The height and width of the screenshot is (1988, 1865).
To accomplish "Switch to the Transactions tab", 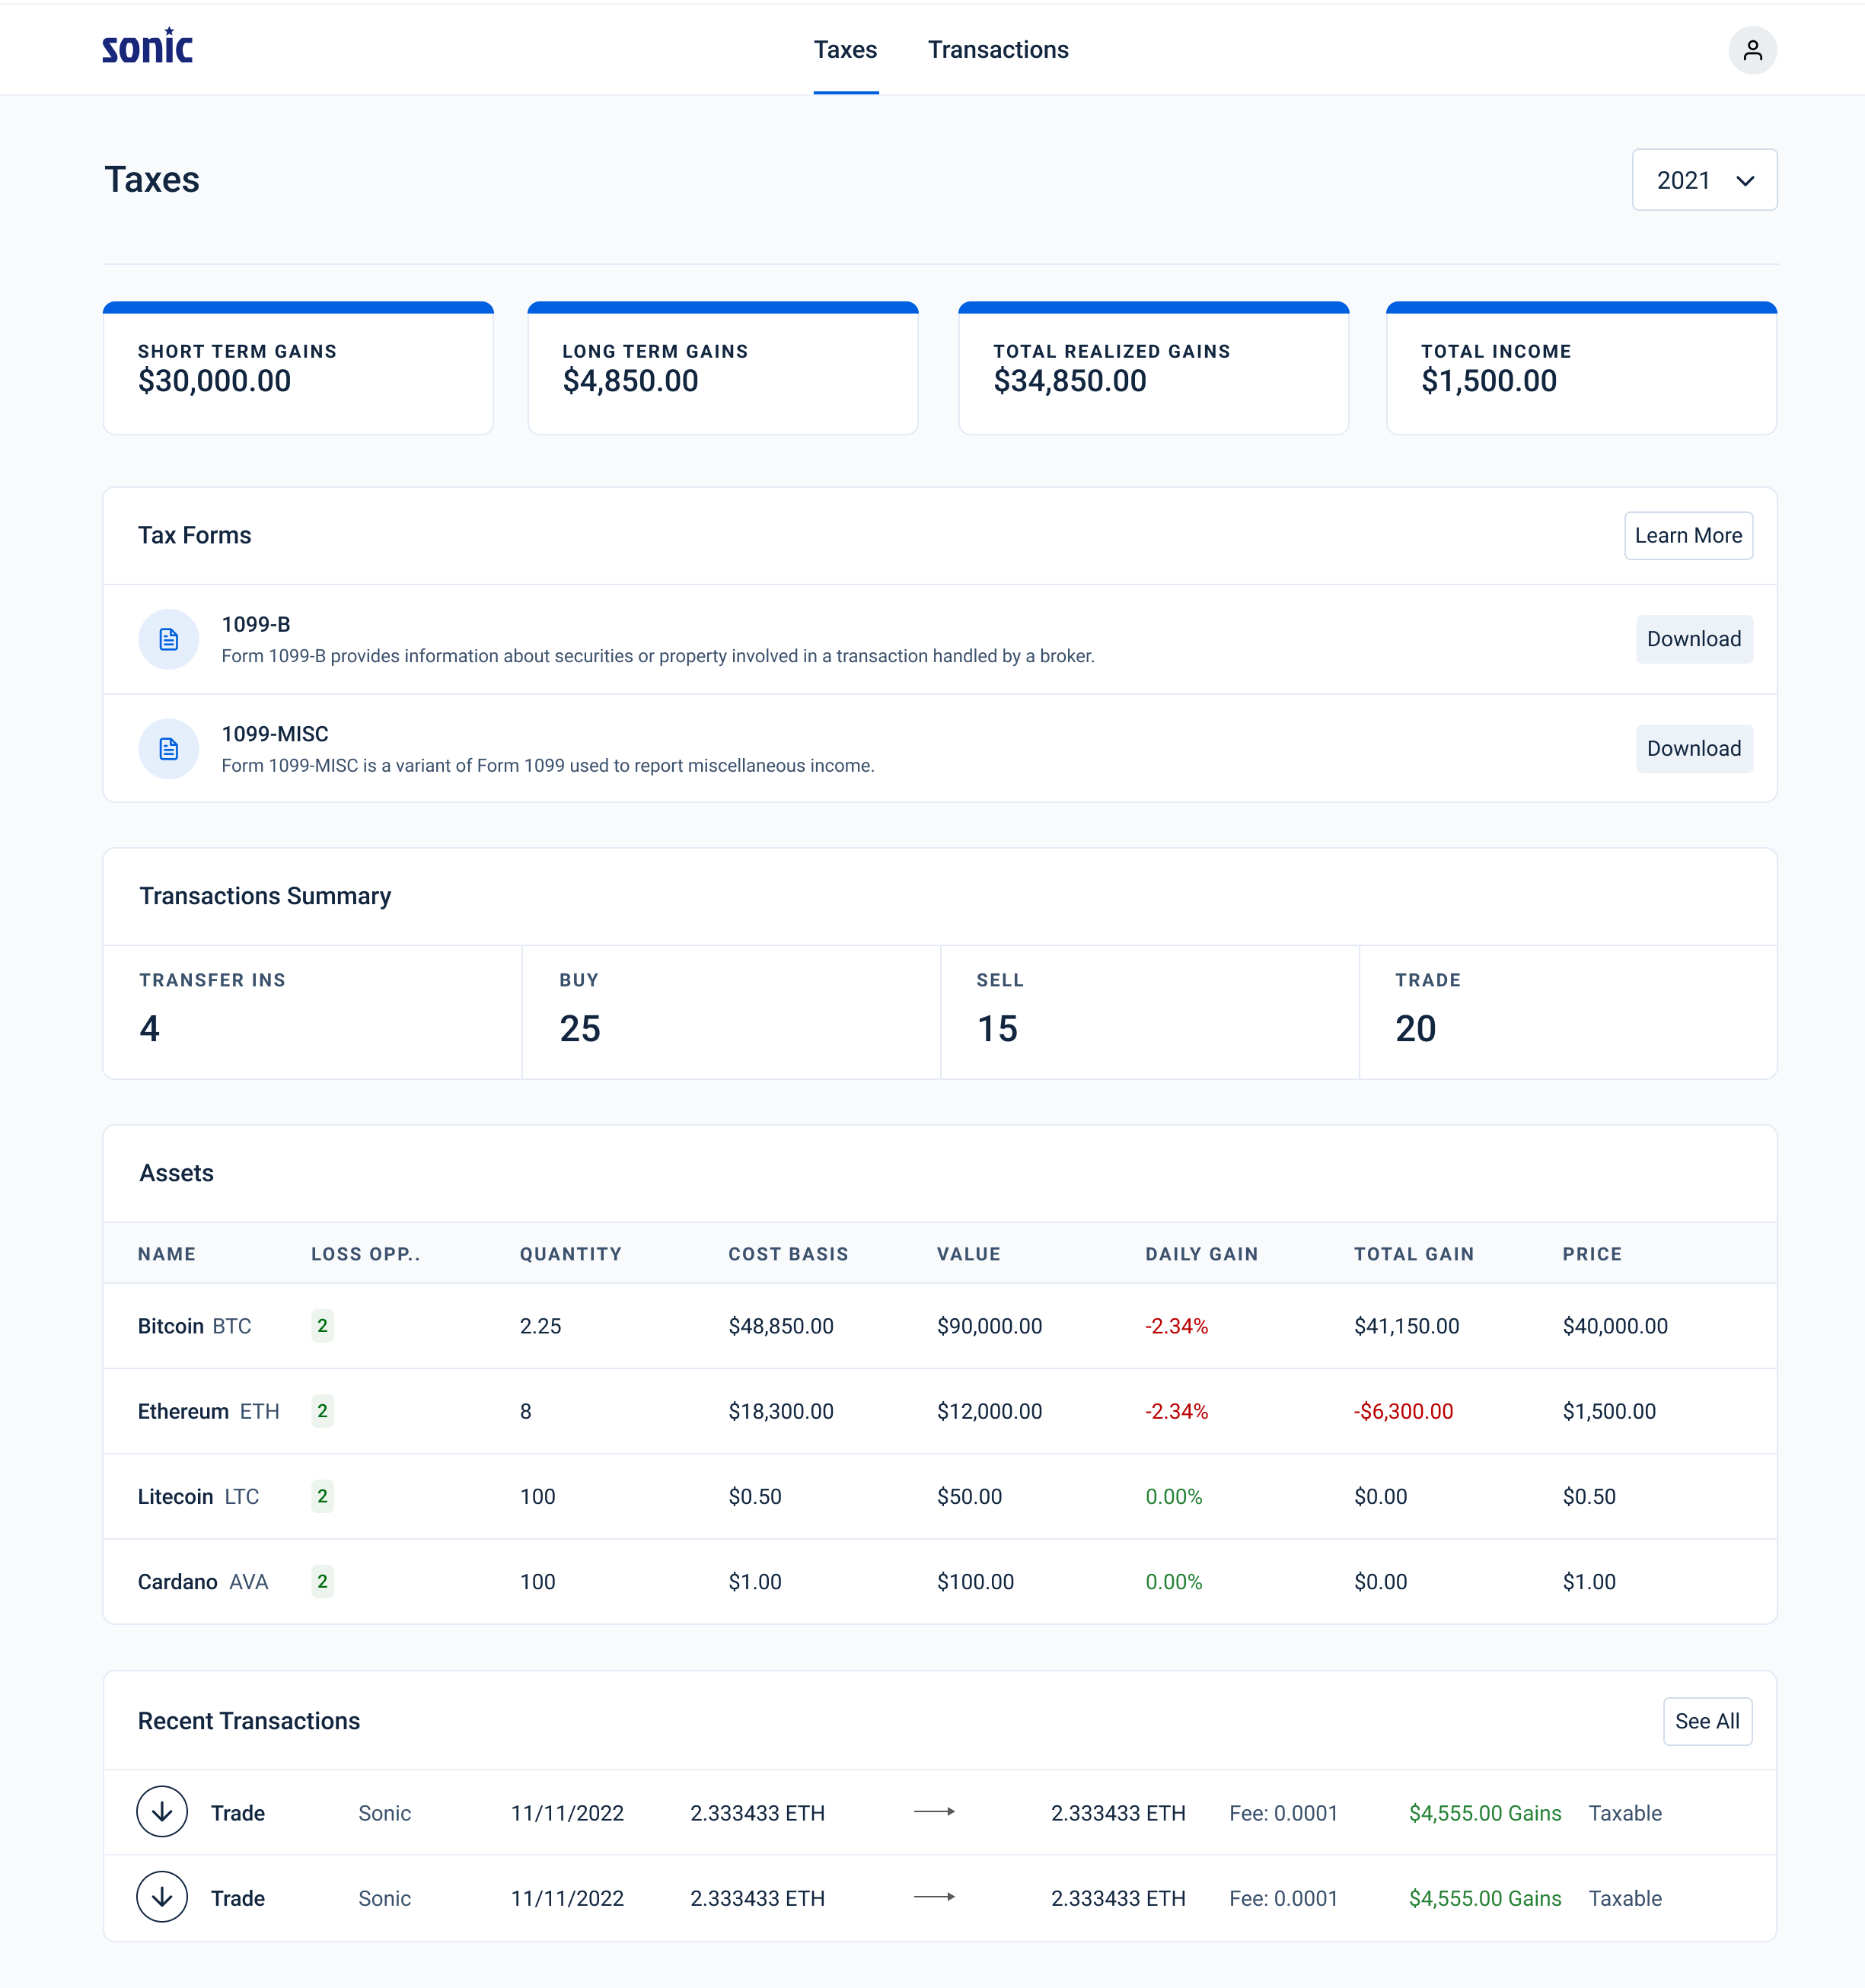I will pyautogui.click(x=997, y=50).
